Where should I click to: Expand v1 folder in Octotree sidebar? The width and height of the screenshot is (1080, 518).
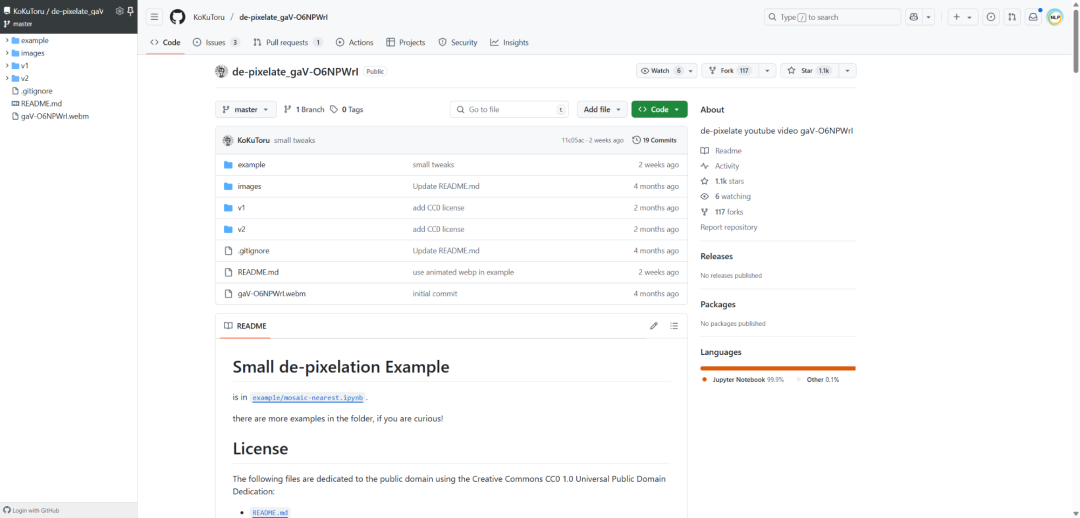pyautogui.click(x=7, y=65)
